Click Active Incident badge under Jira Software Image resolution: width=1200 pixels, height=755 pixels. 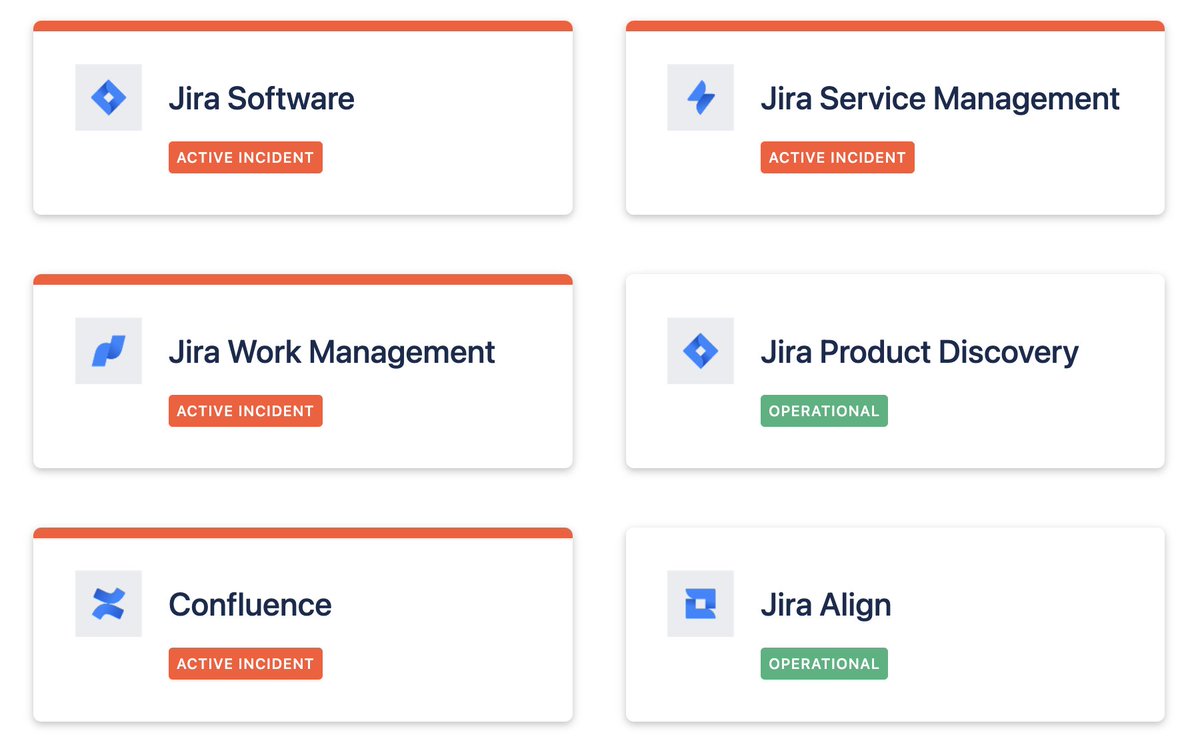[x=245, y=157]
